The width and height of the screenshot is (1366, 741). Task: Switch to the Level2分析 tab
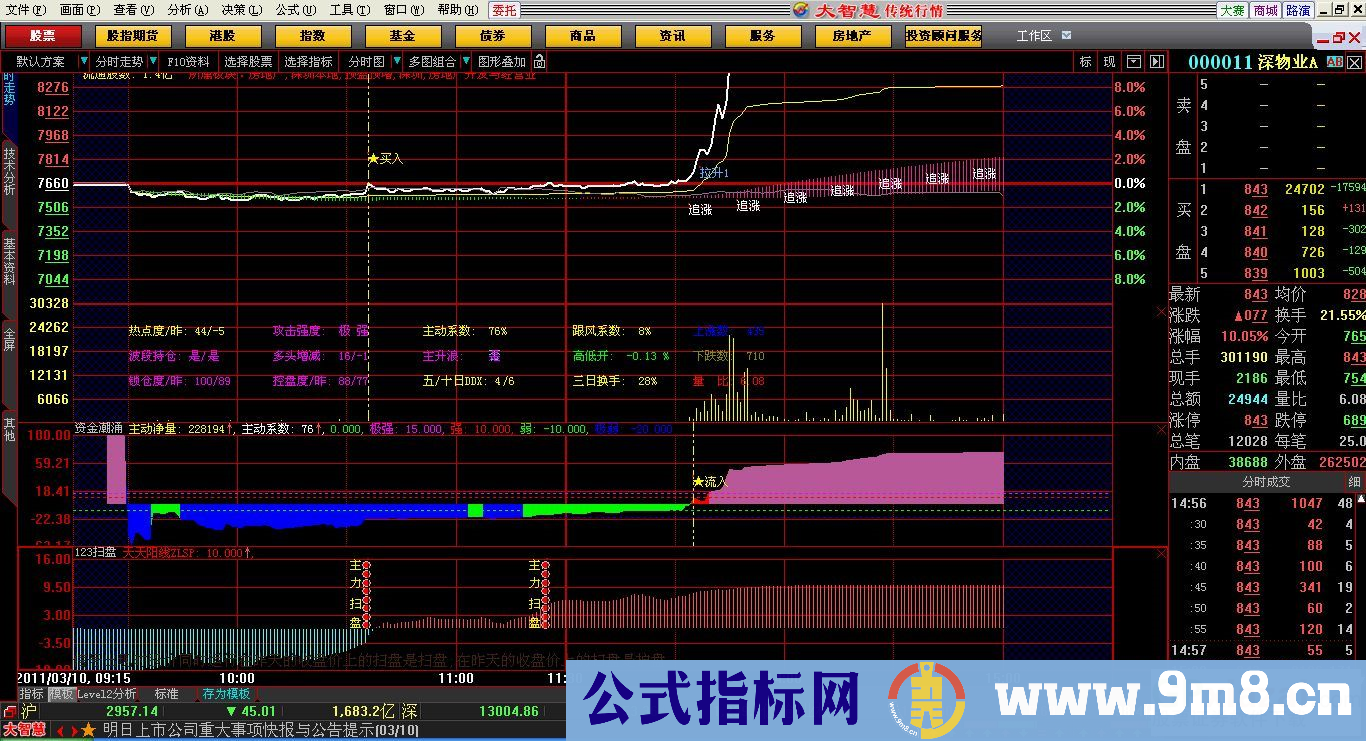[x=107, y=694]
